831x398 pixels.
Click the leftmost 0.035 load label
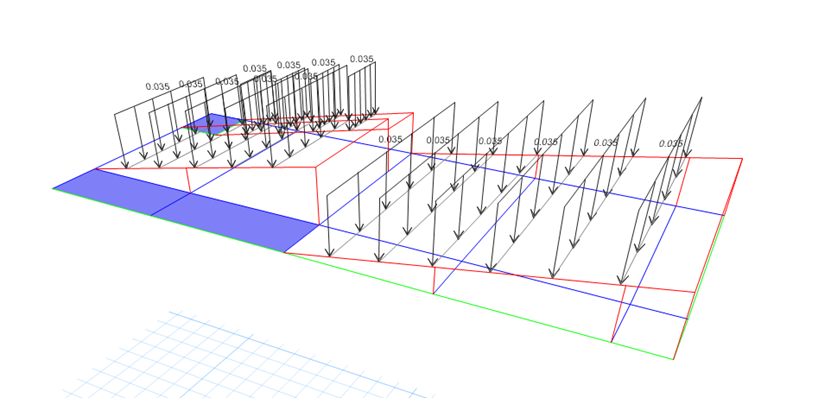[x=157, y=87]
